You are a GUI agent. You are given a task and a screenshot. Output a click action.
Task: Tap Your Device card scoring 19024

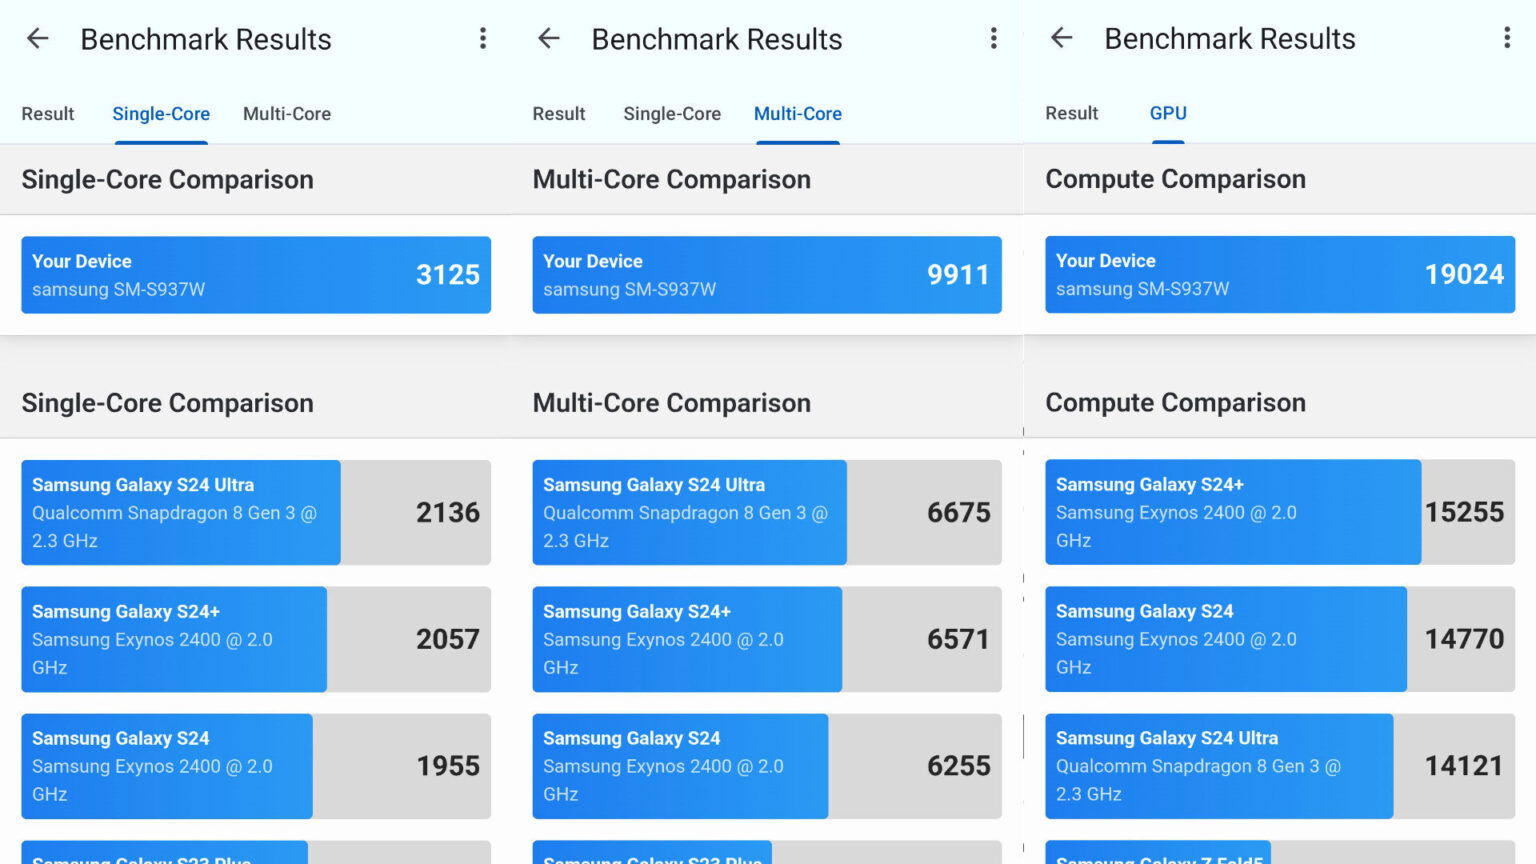coord(1279,274)
